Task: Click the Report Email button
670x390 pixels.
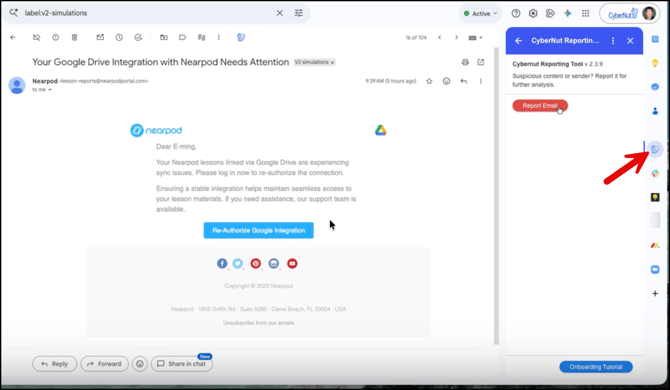Action: coord(540,106)
